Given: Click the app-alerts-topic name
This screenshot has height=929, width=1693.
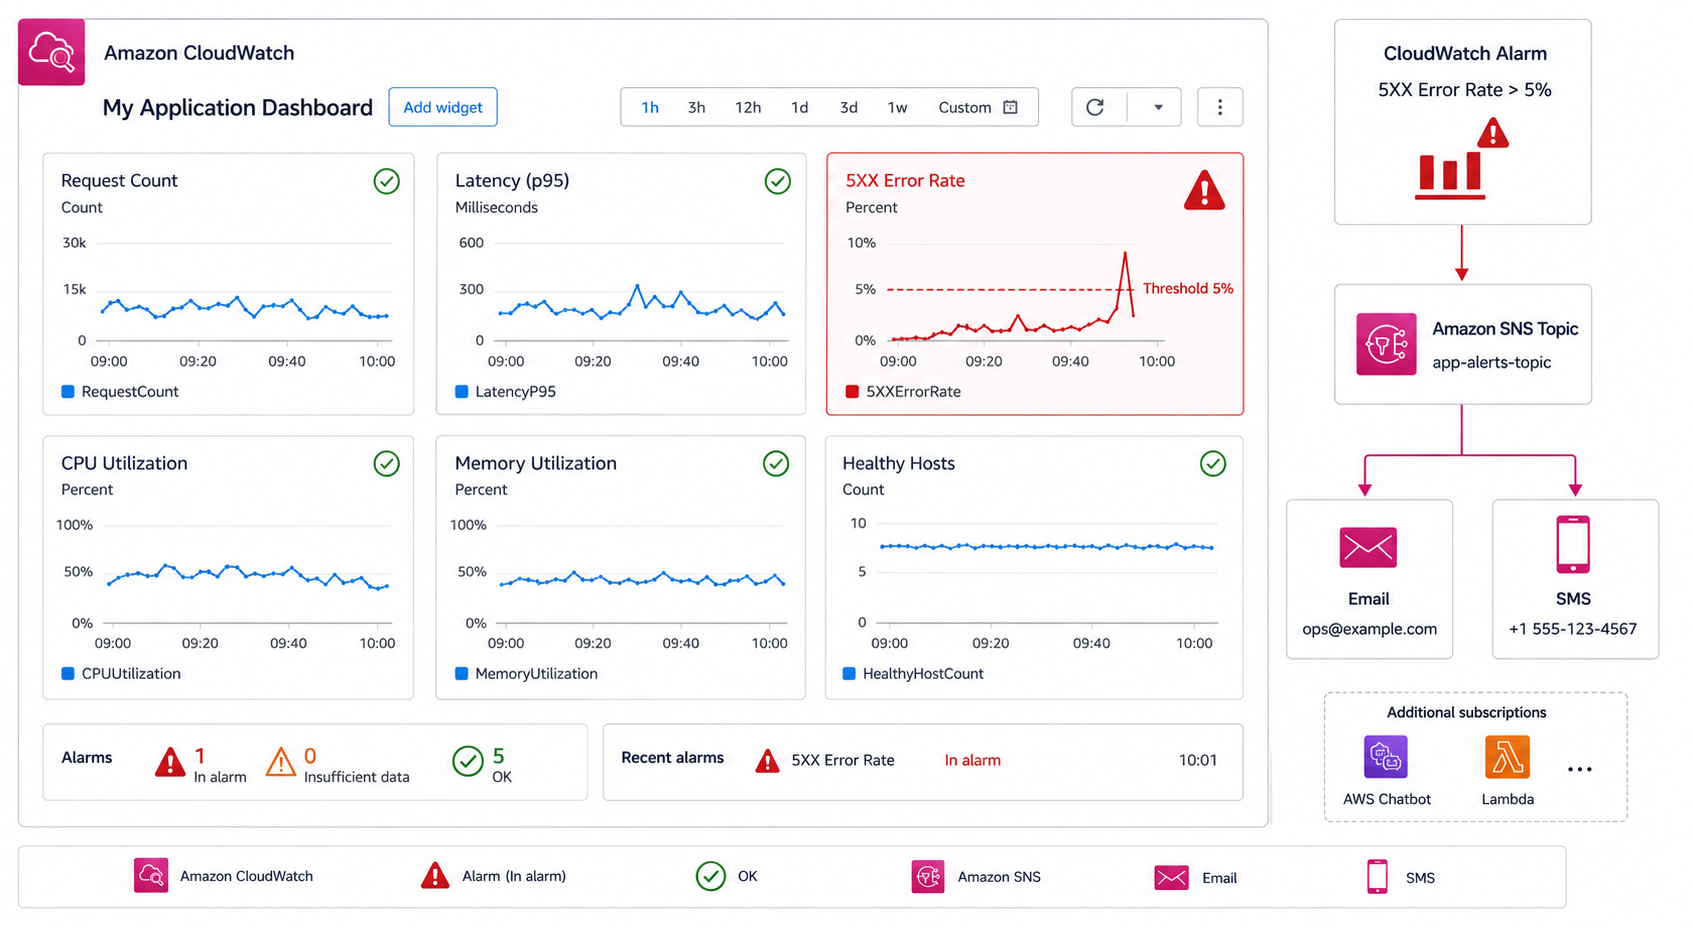Looking at the screenshot, I should pos(1491,362).
